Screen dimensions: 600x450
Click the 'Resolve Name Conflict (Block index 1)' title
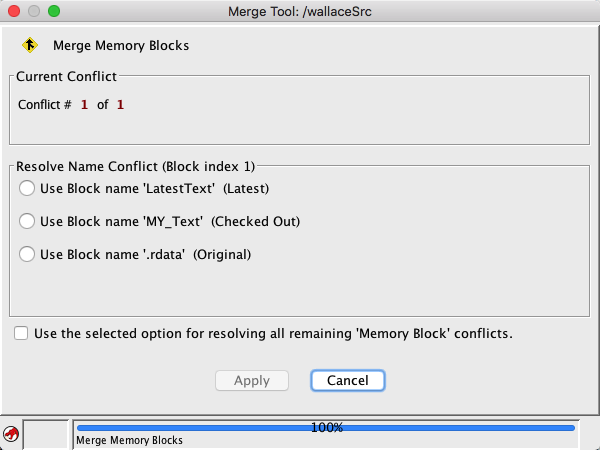[x=137, y=164]
